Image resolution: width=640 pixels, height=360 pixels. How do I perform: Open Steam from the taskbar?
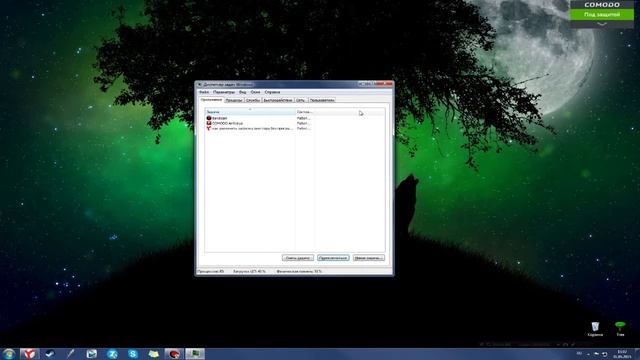(50, 354)
